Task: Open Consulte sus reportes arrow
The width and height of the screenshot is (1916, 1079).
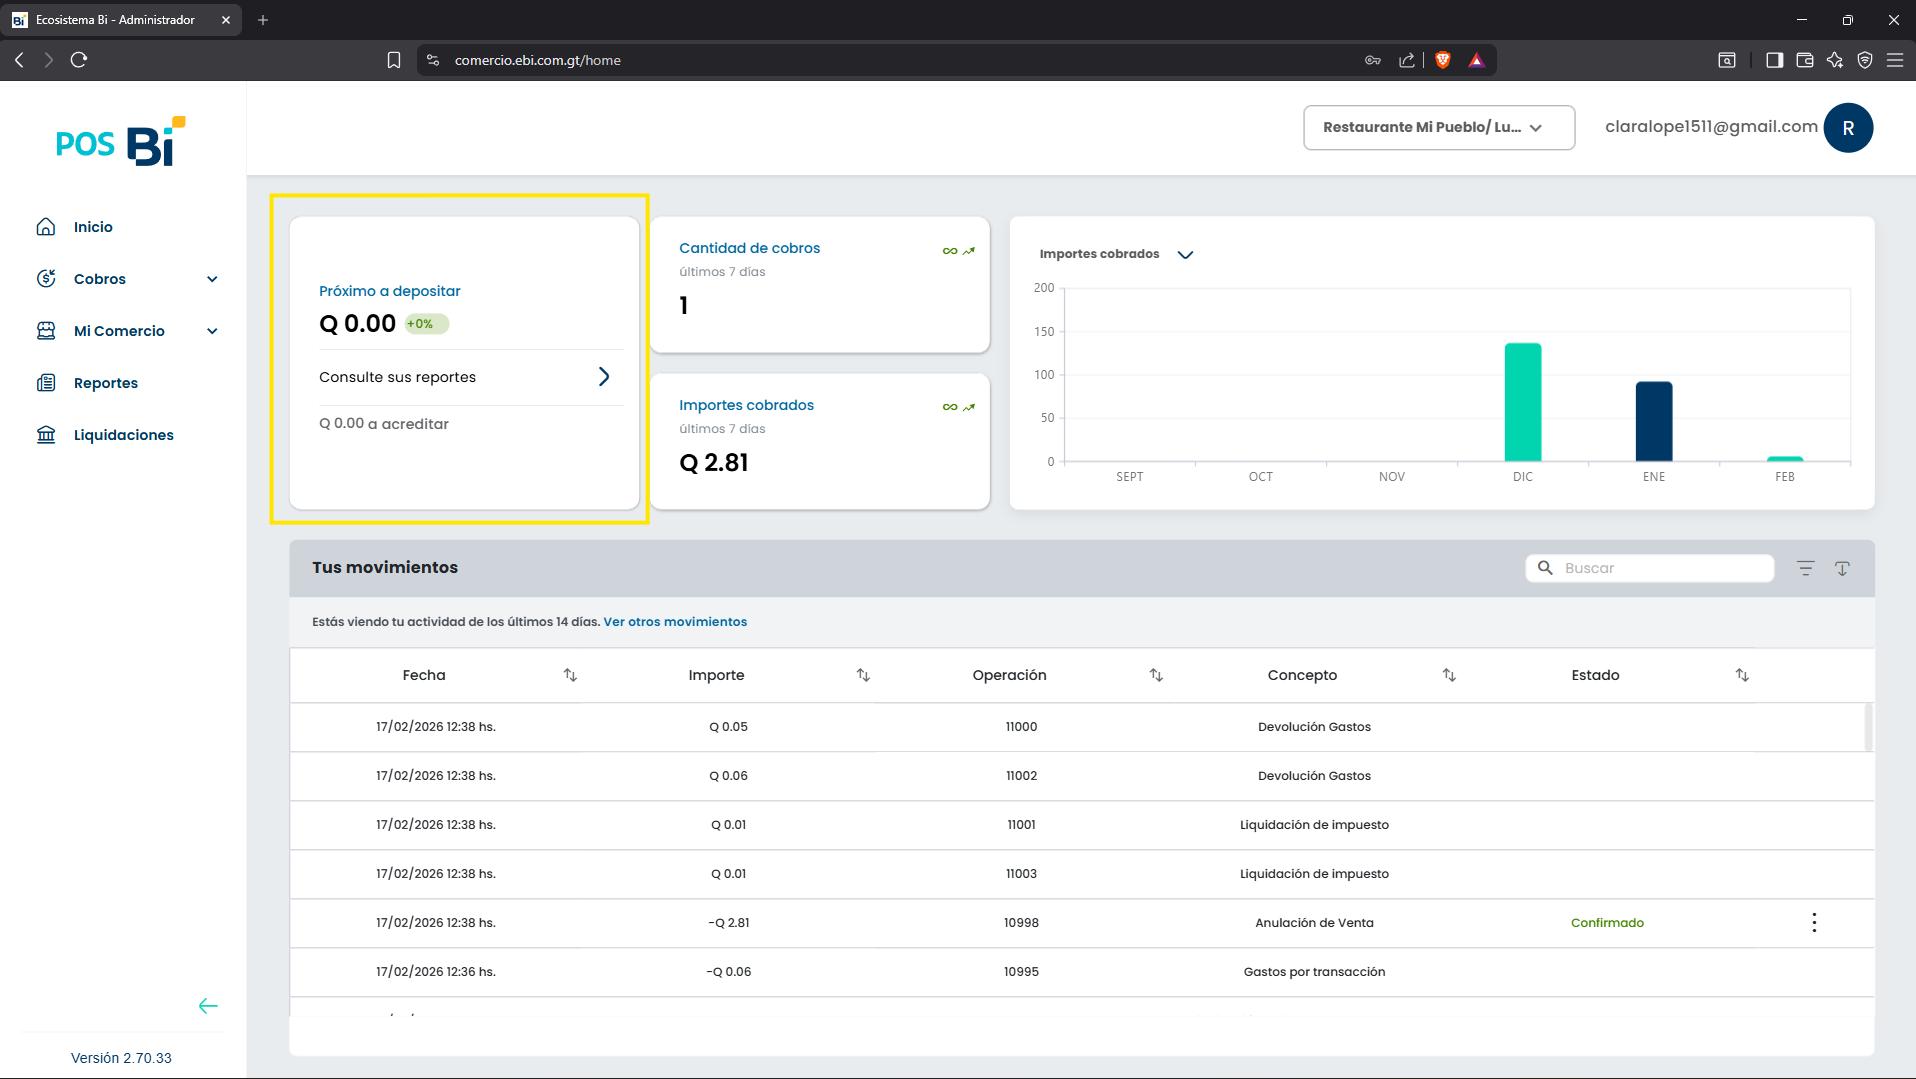Action: 604,377
